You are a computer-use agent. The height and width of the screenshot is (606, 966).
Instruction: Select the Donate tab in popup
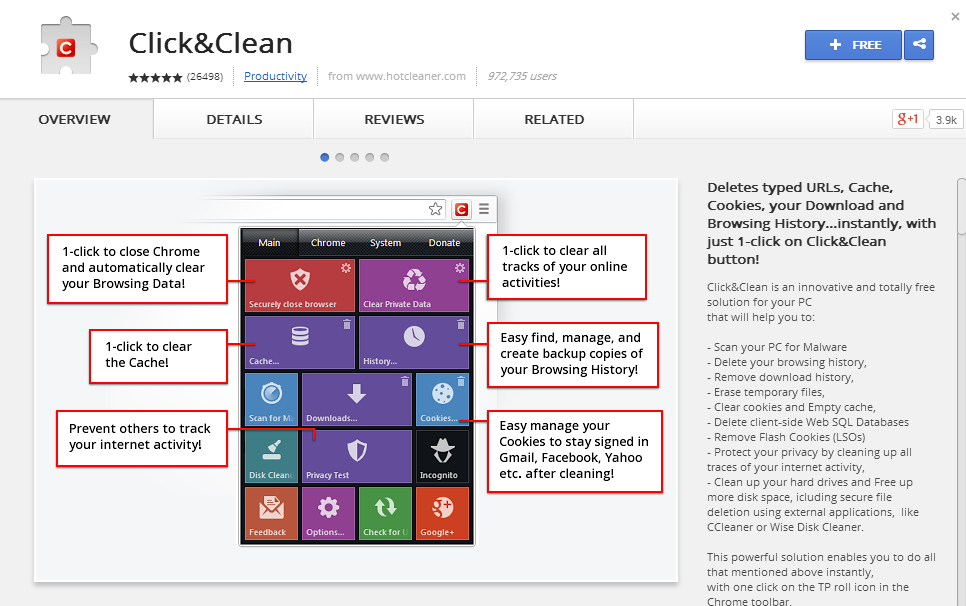(x=444, y=243)
